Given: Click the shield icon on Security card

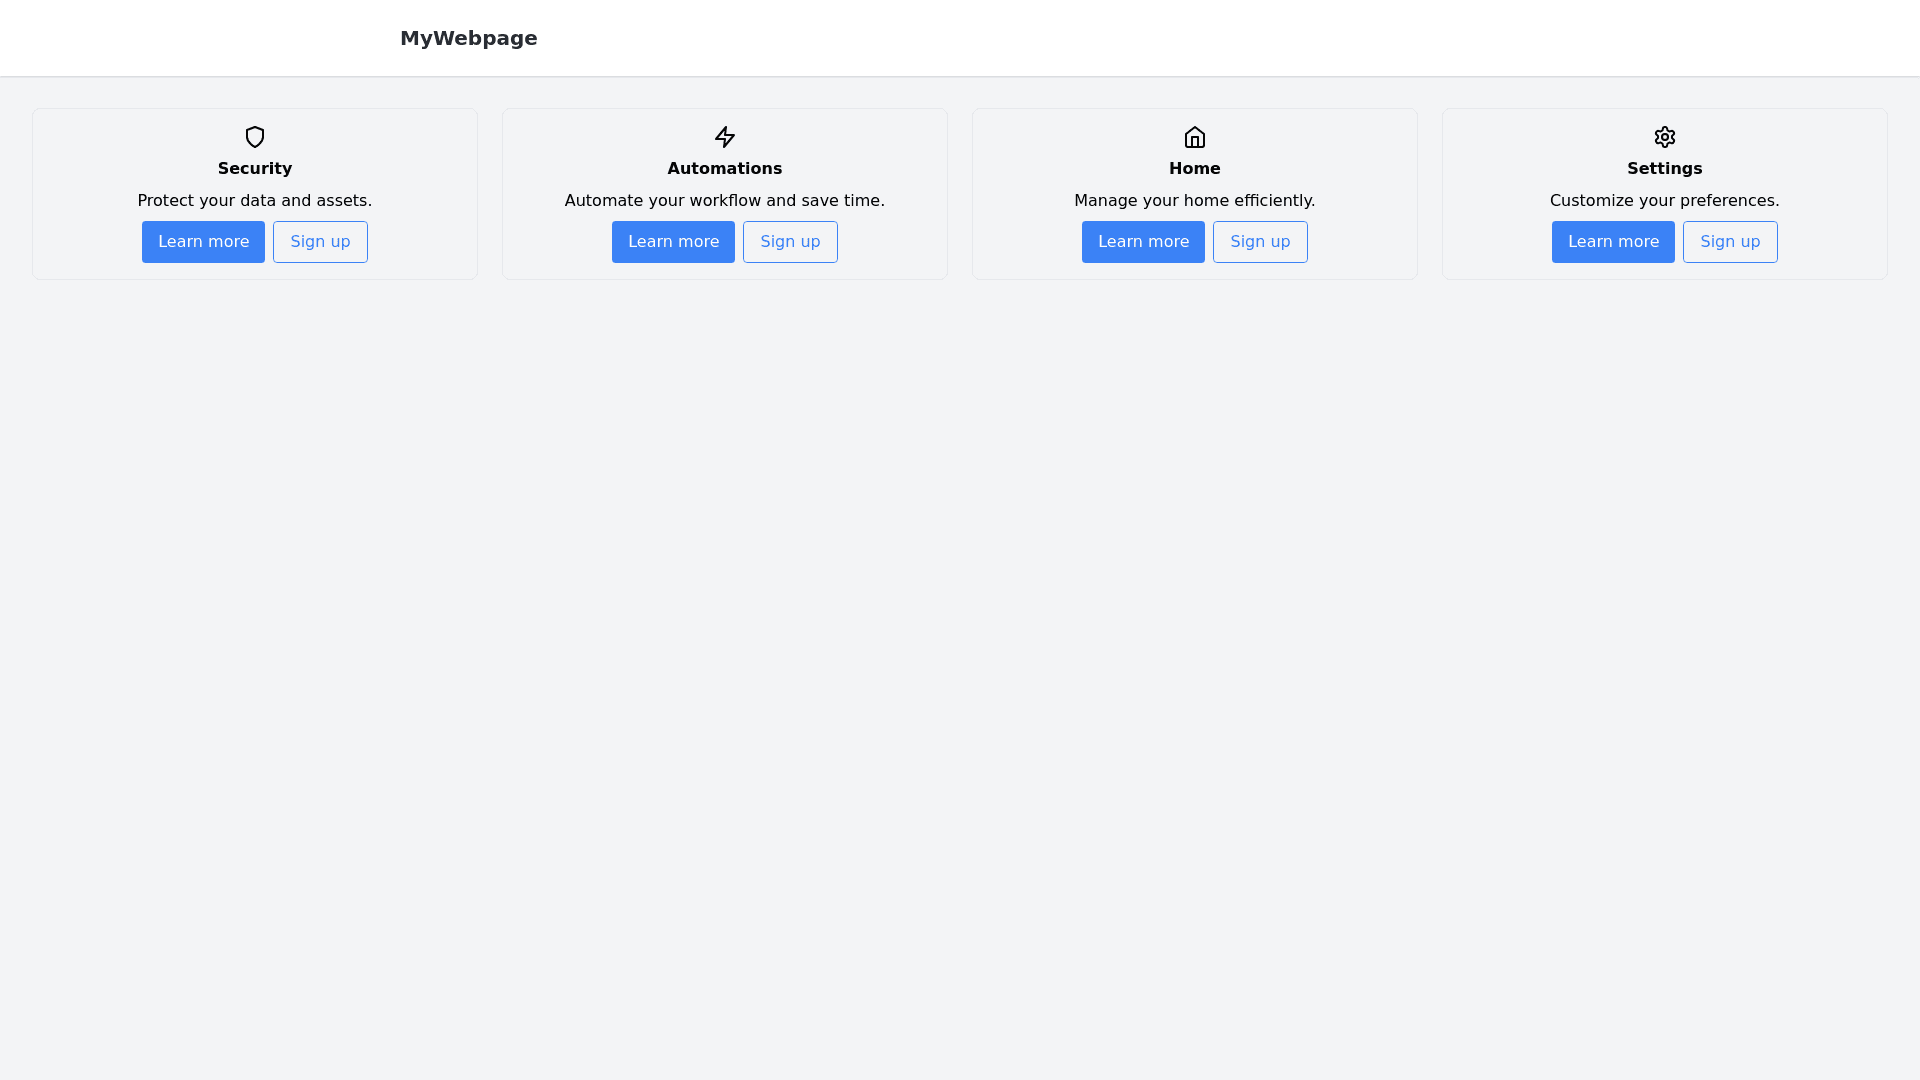Looking at the screenshot, I should pyautogui.click(x=255, y=137).
